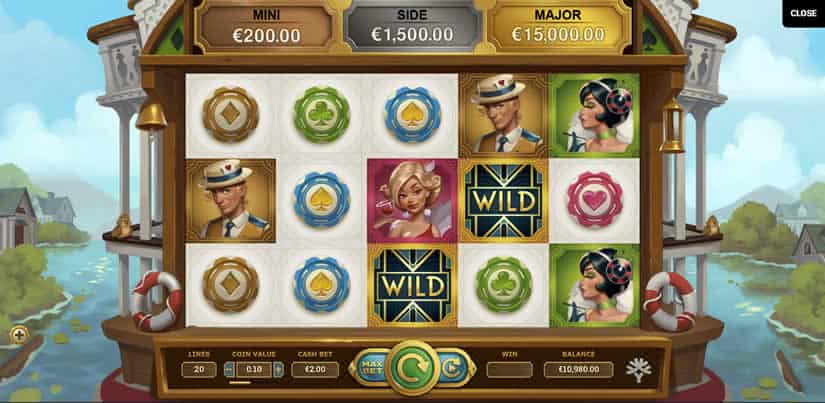The image size is (825, 403).
Task: Click the Balance display €10,980.00
Action: point(578,370)
